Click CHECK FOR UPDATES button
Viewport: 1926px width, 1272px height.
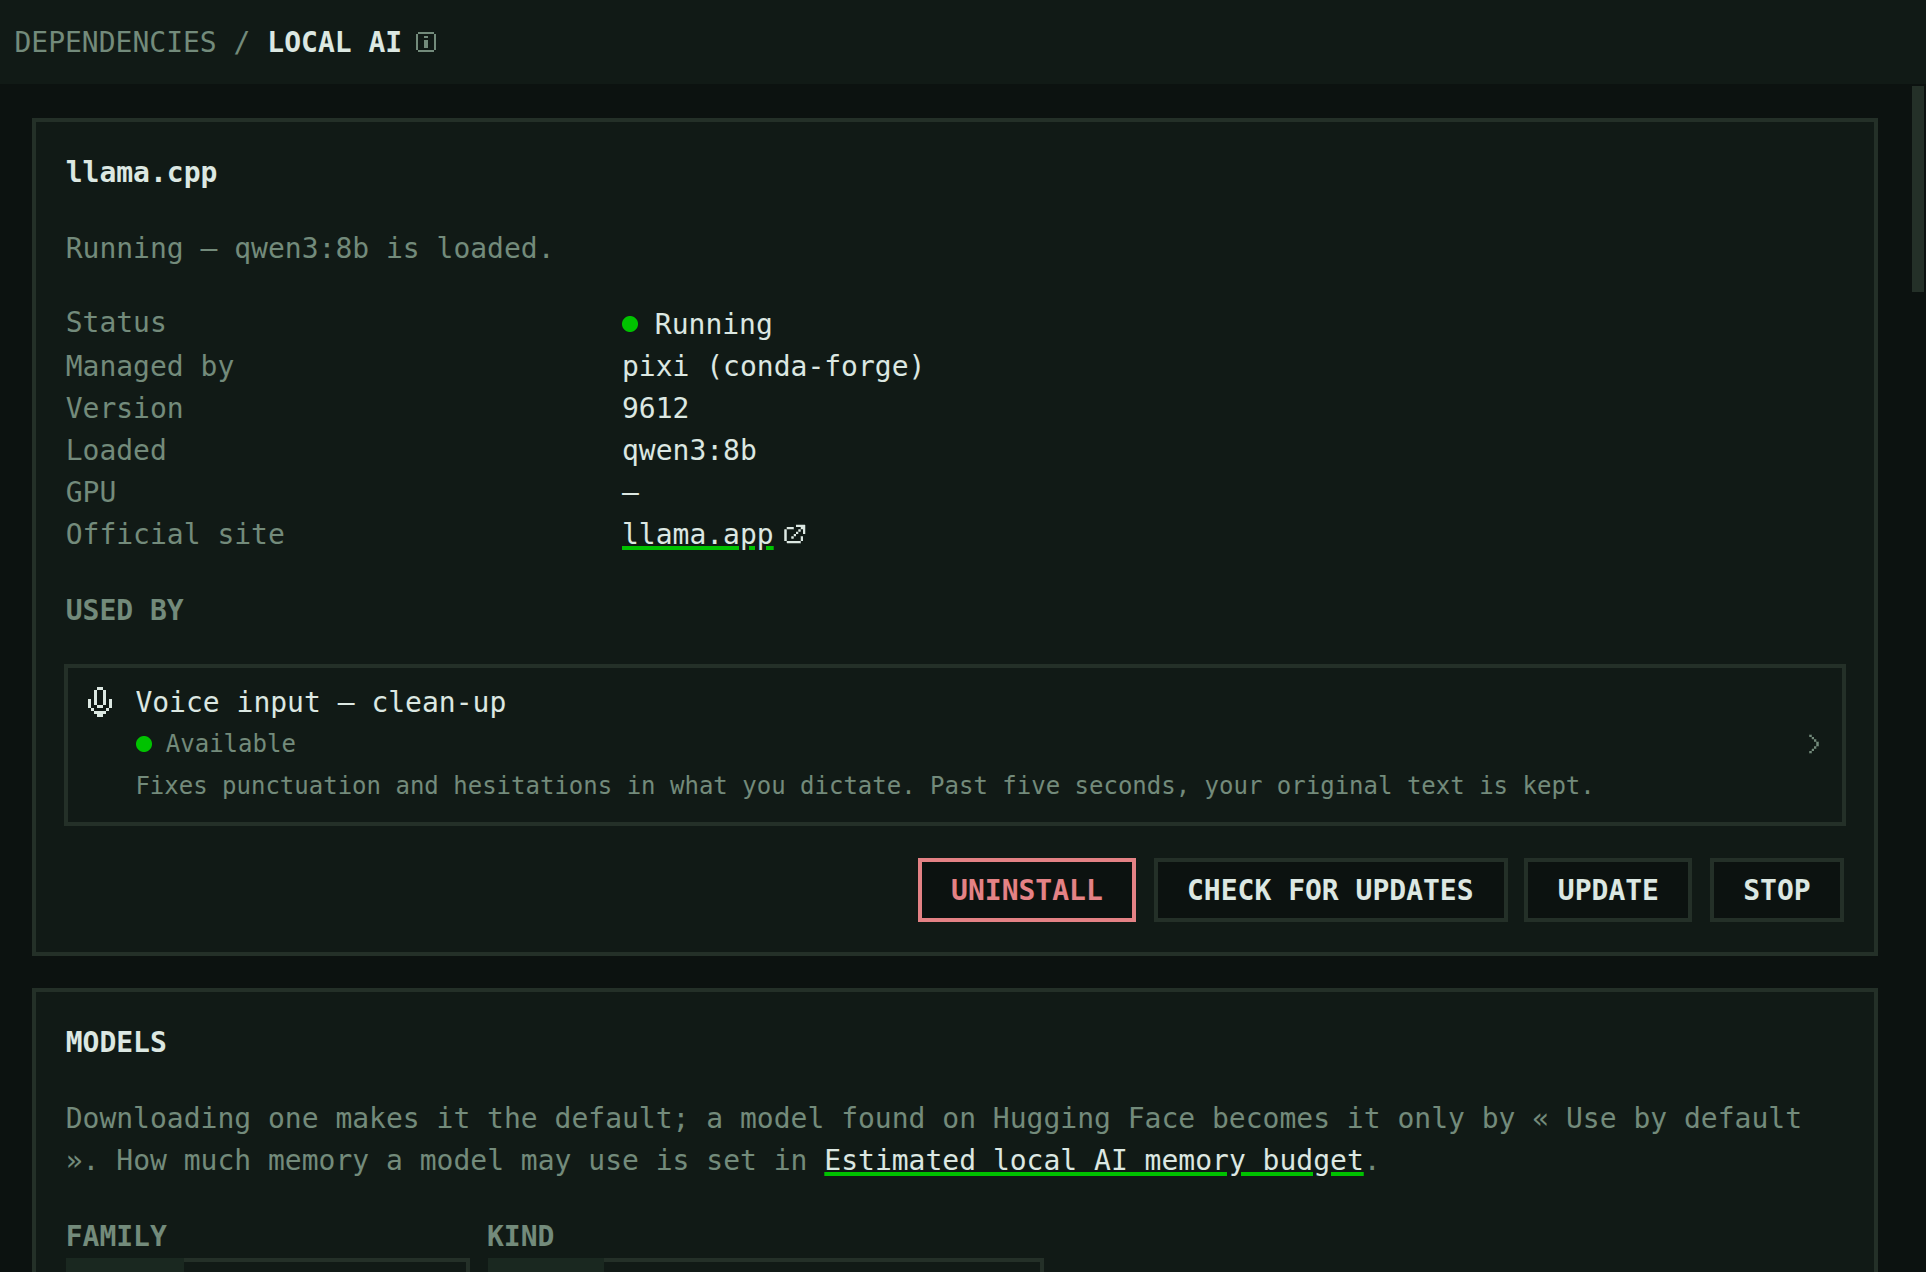(1330, 890)
